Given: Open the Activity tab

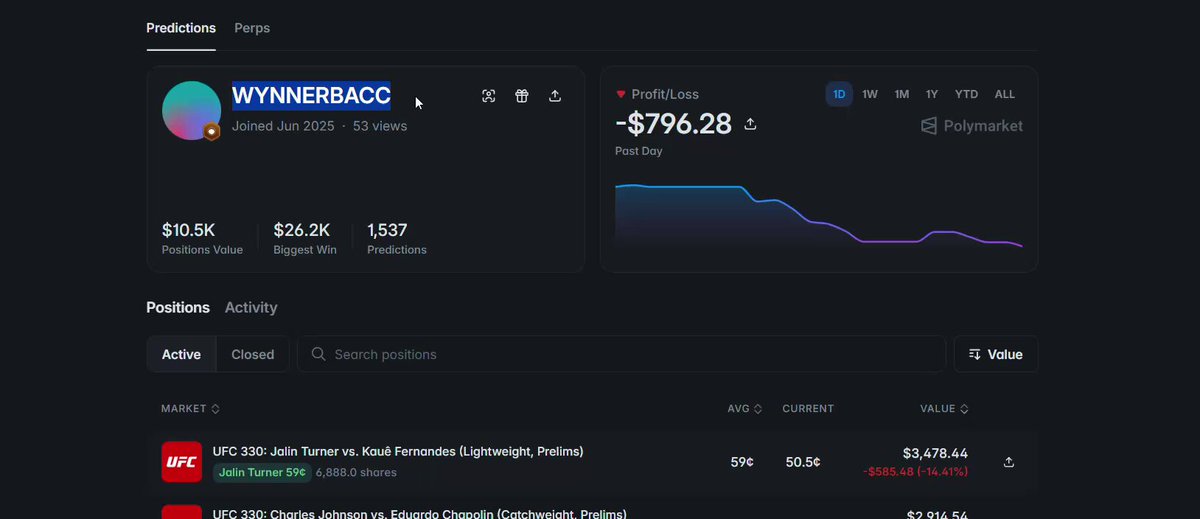Looking at the screenshot, I should click(251, 307).
